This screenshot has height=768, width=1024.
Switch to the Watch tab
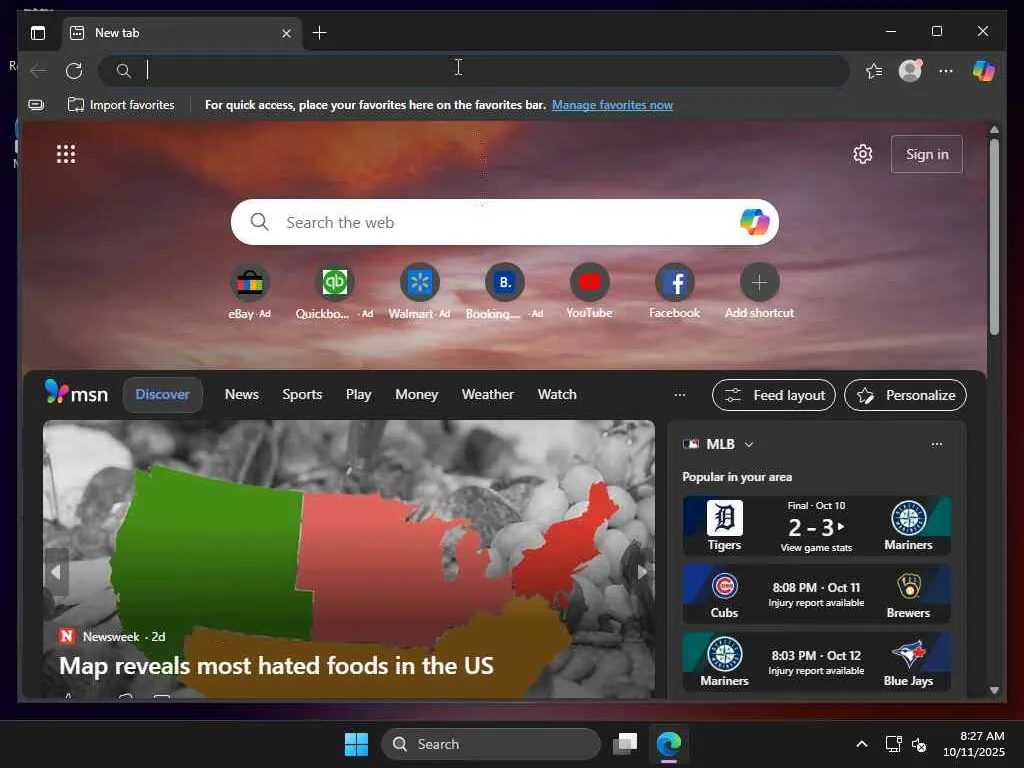pos(557,394)
